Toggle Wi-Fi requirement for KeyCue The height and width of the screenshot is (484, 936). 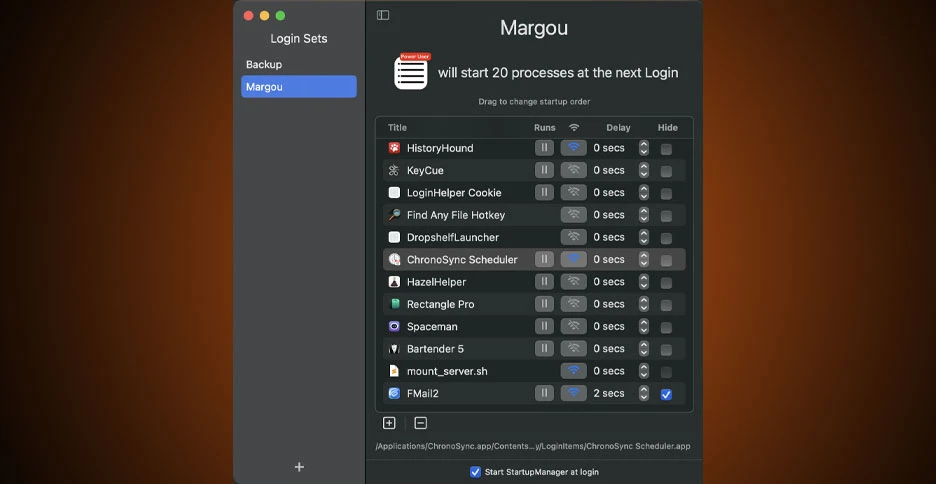(x=574, y=170)
